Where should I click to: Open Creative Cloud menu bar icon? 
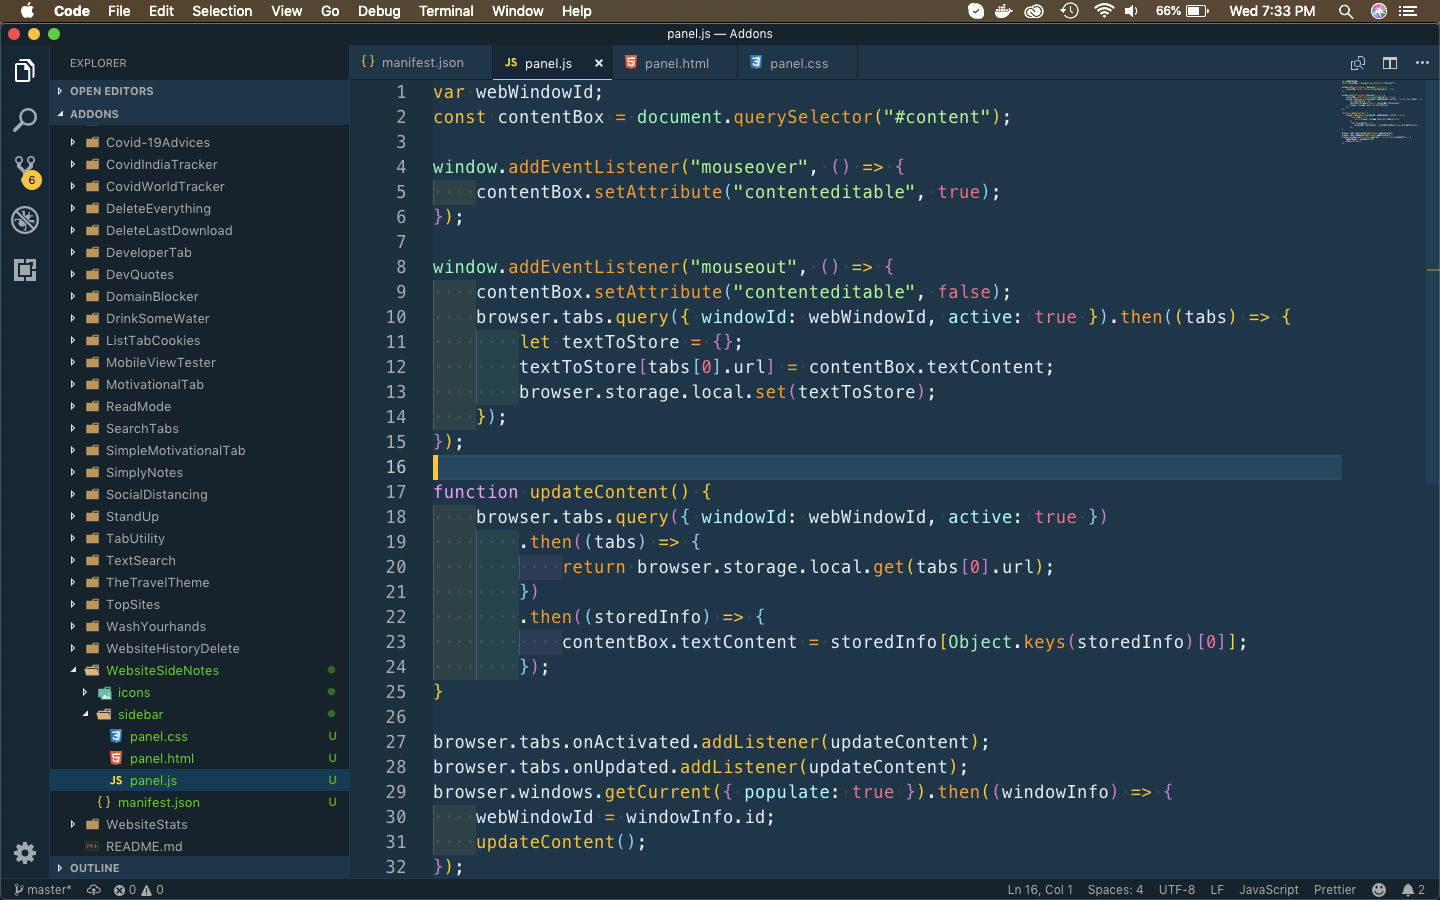[x=1035, y=11]
